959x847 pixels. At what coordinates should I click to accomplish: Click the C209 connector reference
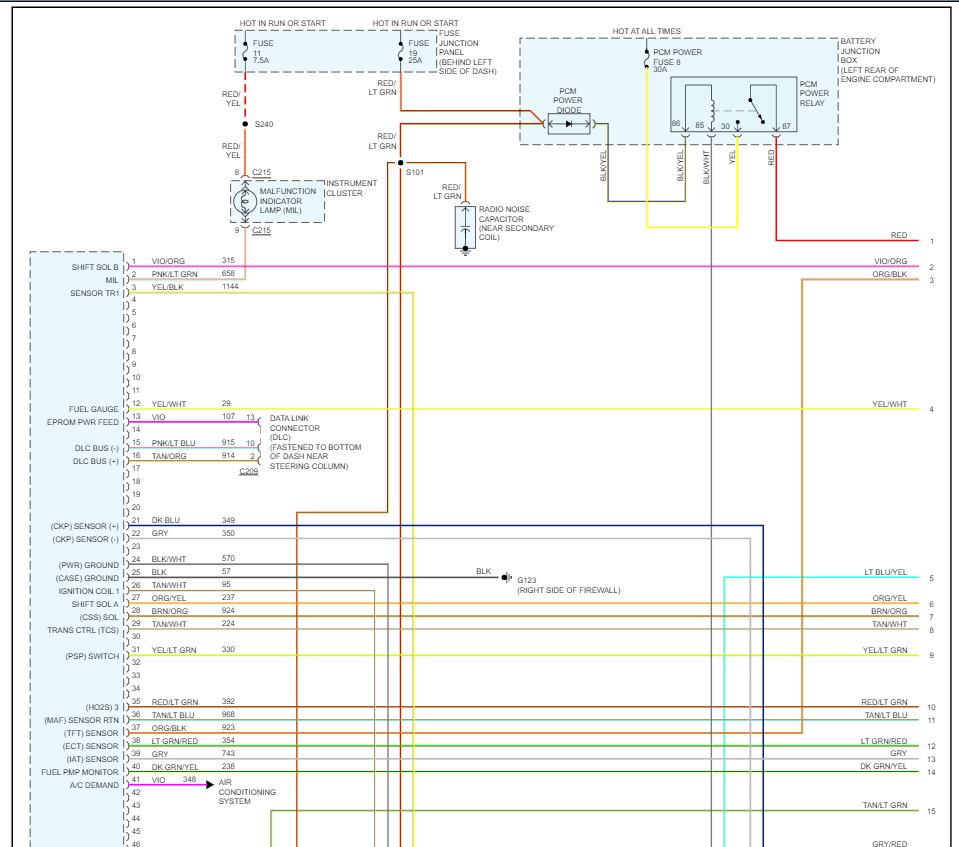point(249,471)
